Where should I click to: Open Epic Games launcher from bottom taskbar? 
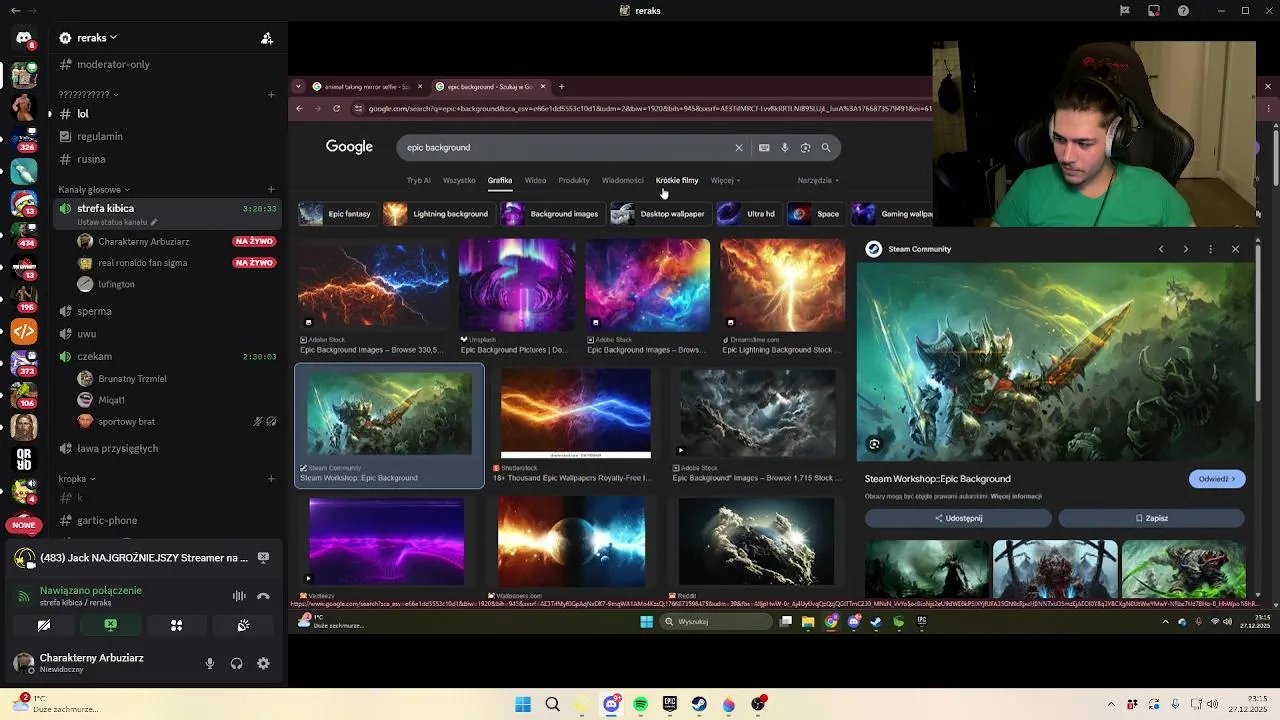[x=670, y=704]
